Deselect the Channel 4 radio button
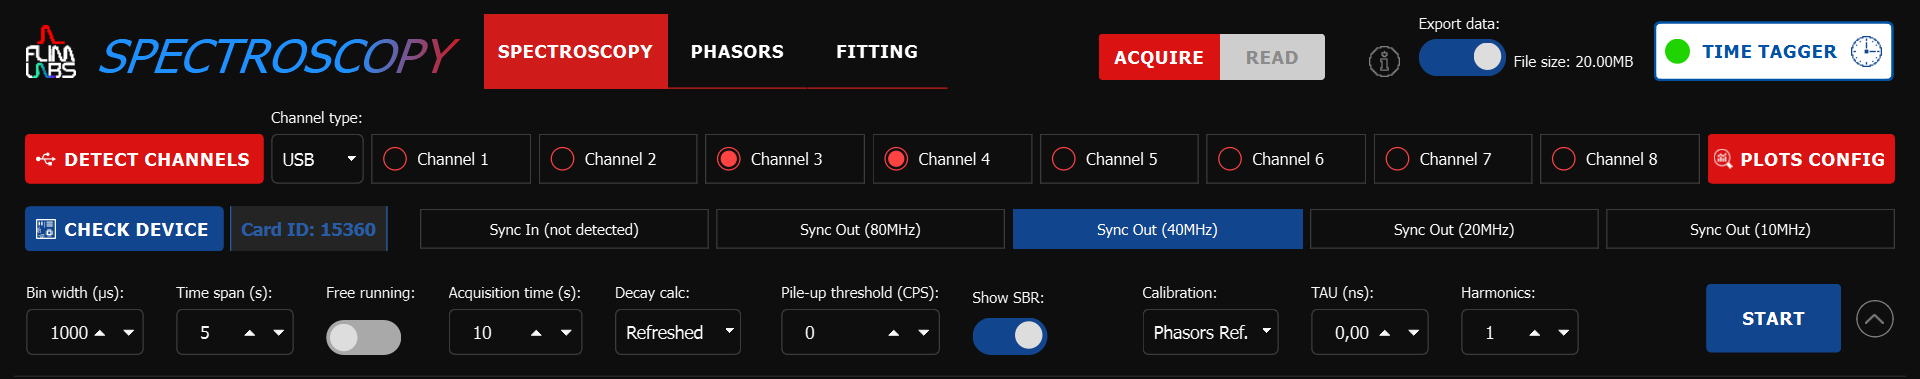This screenshot has height=379, width=1920. tap(896, 159)
